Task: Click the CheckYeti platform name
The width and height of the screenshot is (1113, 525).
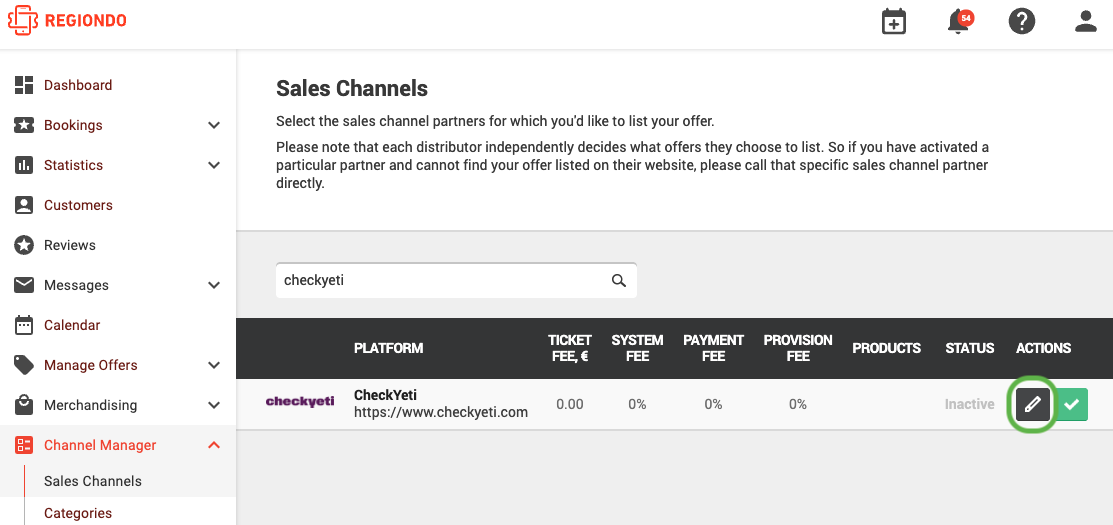Action: pos(385,395)
